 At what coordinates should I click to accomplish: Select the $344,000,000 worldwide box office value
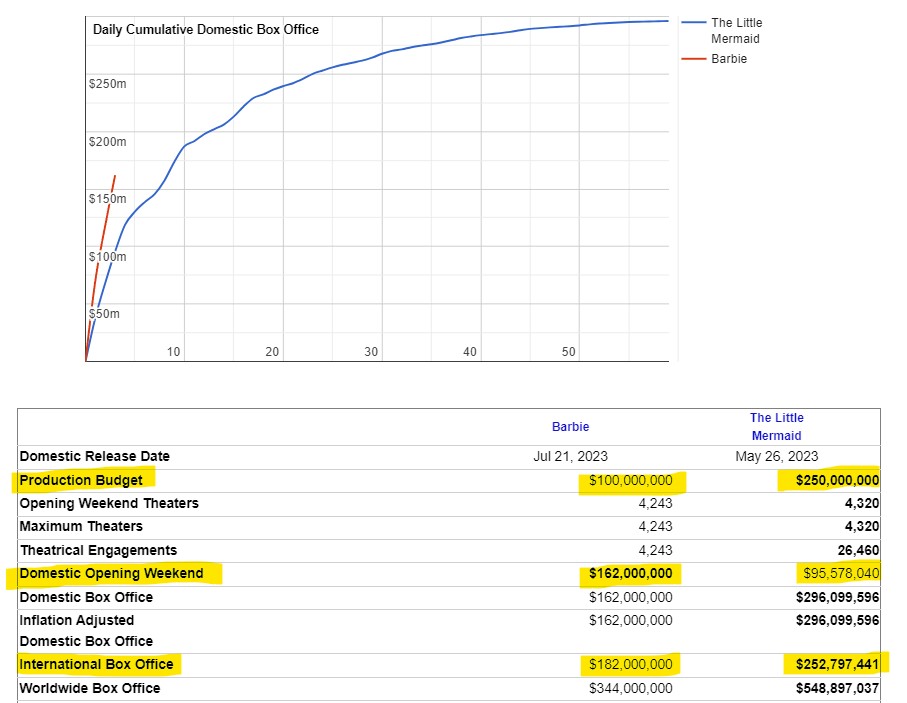click(x=630, y=688)
